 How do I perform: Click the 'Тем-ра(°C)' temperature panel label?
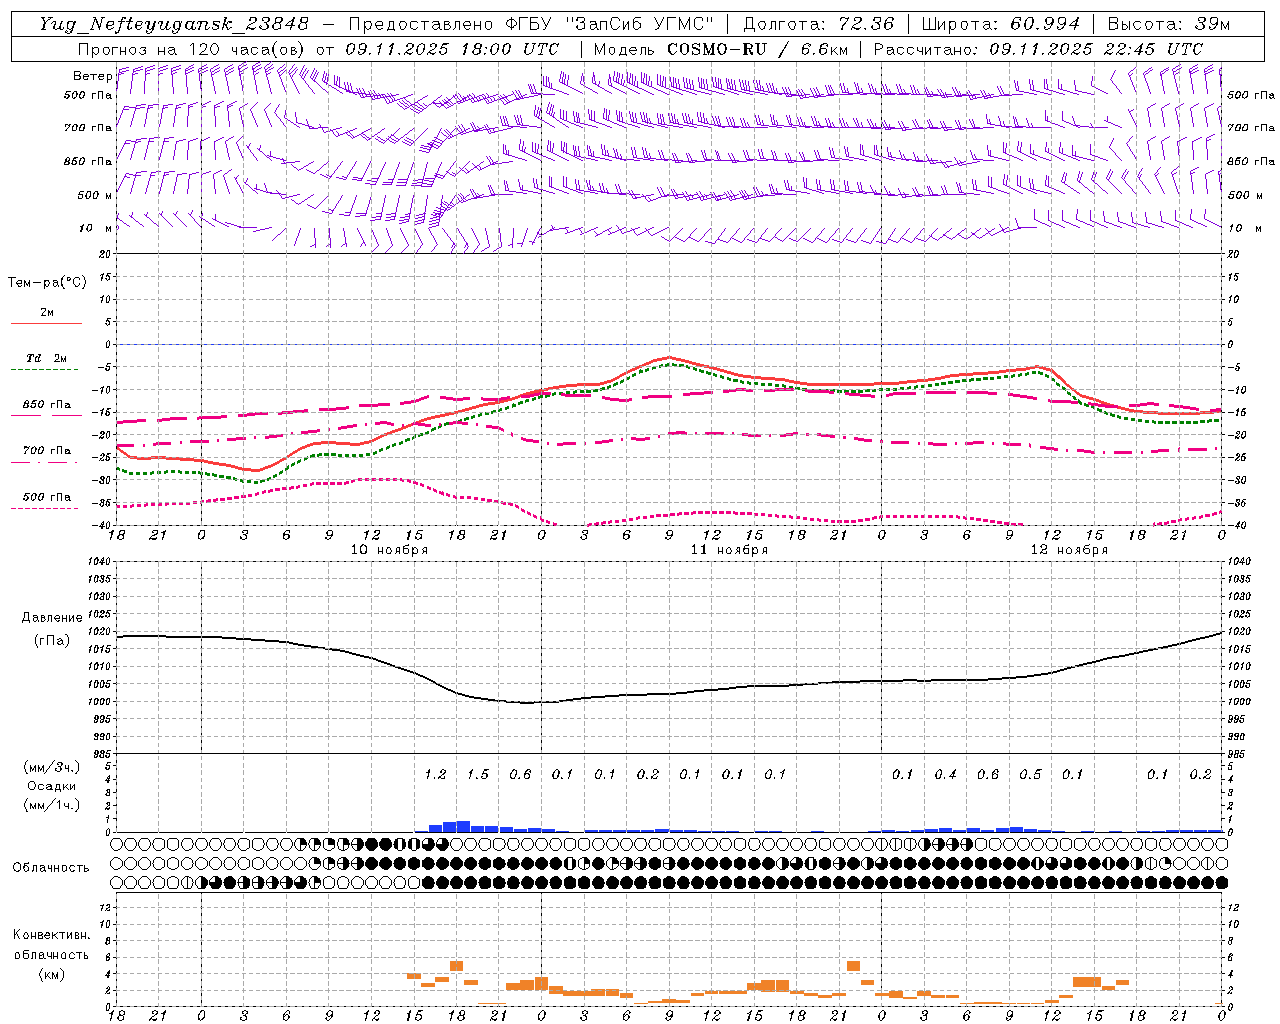[47, 283]
